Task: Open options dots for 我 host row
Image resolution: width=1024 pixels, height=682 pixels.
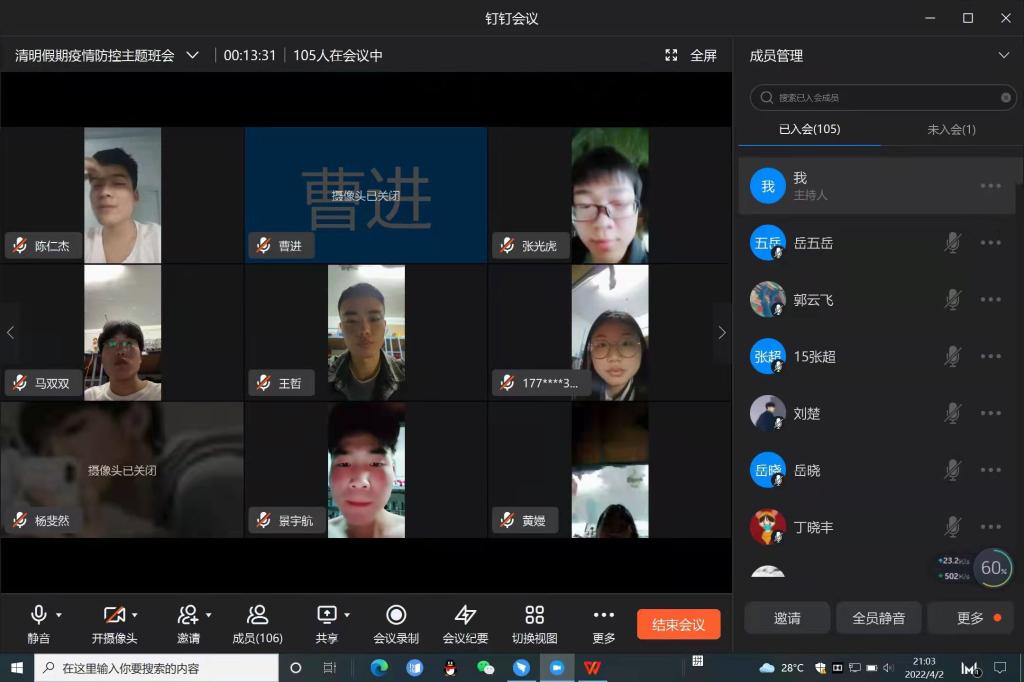Action: click(991, 186)
